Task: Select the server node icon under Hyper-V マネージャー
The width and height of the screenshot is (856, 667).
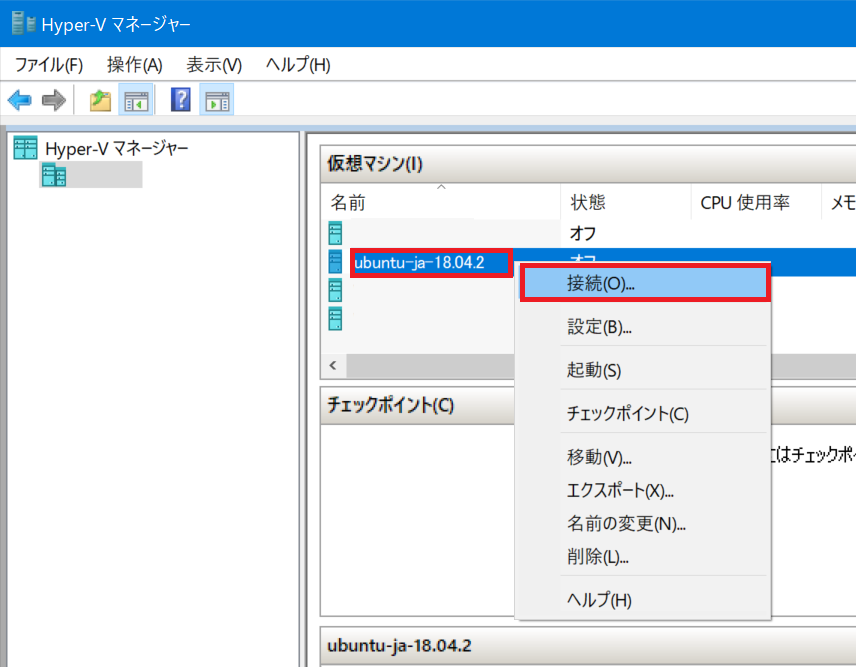Action: (x=54, y=175)
